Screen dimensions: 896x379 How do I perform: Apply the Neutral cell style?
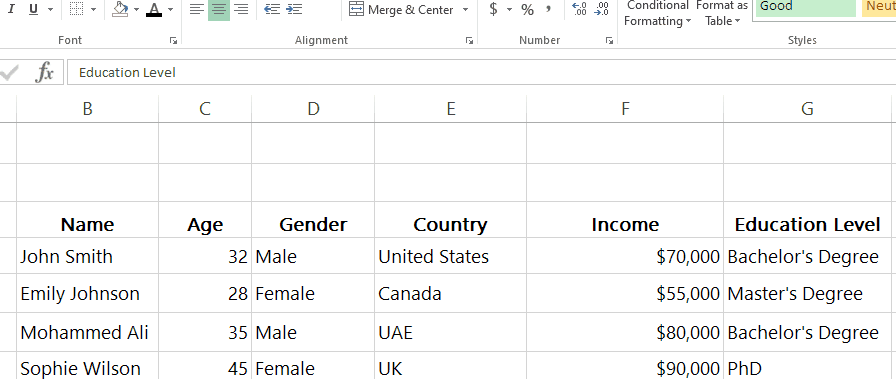click(x=879, y=8)
